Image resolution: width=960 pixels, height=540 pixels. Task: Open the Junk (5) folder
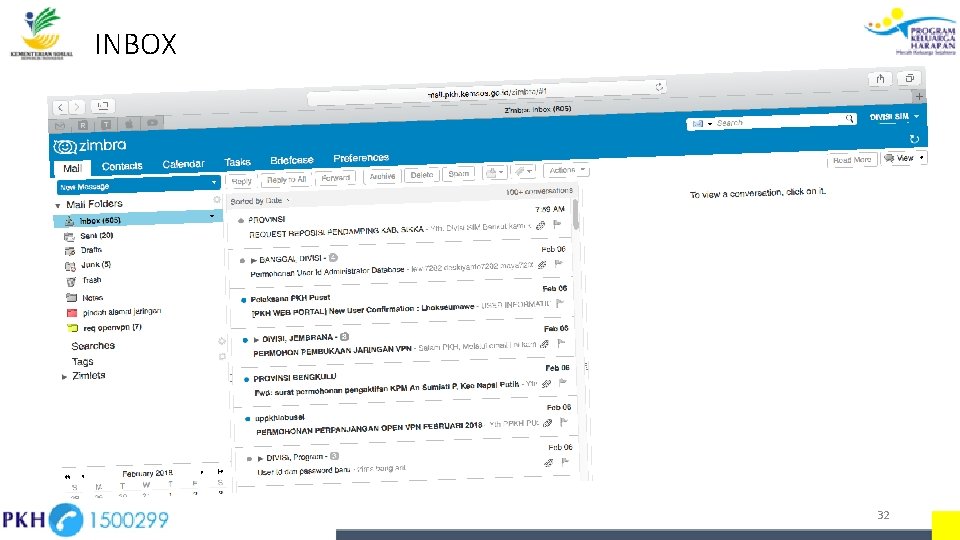pos(96,264)
